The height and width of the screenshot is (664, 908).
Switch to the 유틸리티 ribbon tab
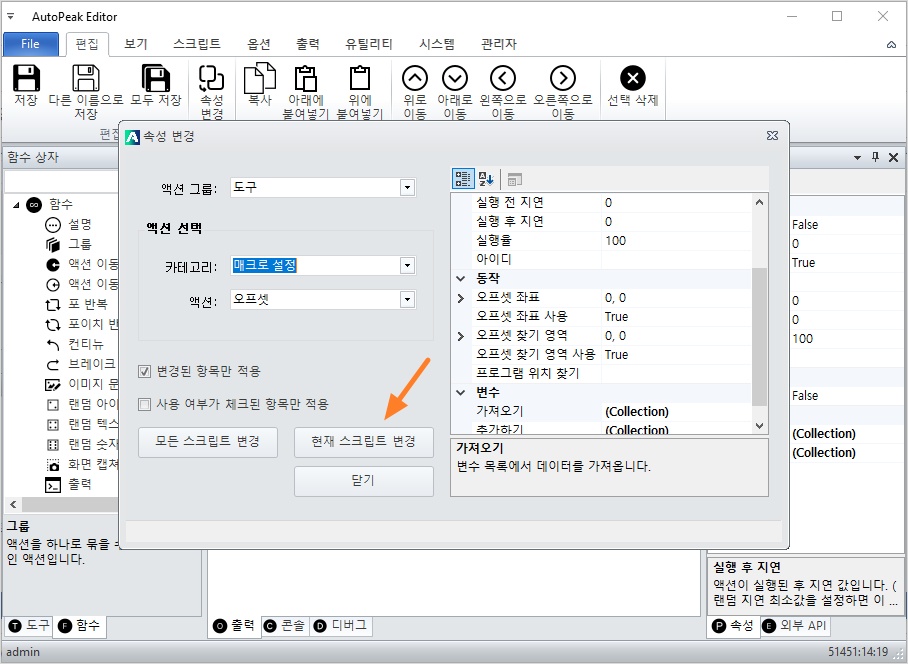(369, 44)
